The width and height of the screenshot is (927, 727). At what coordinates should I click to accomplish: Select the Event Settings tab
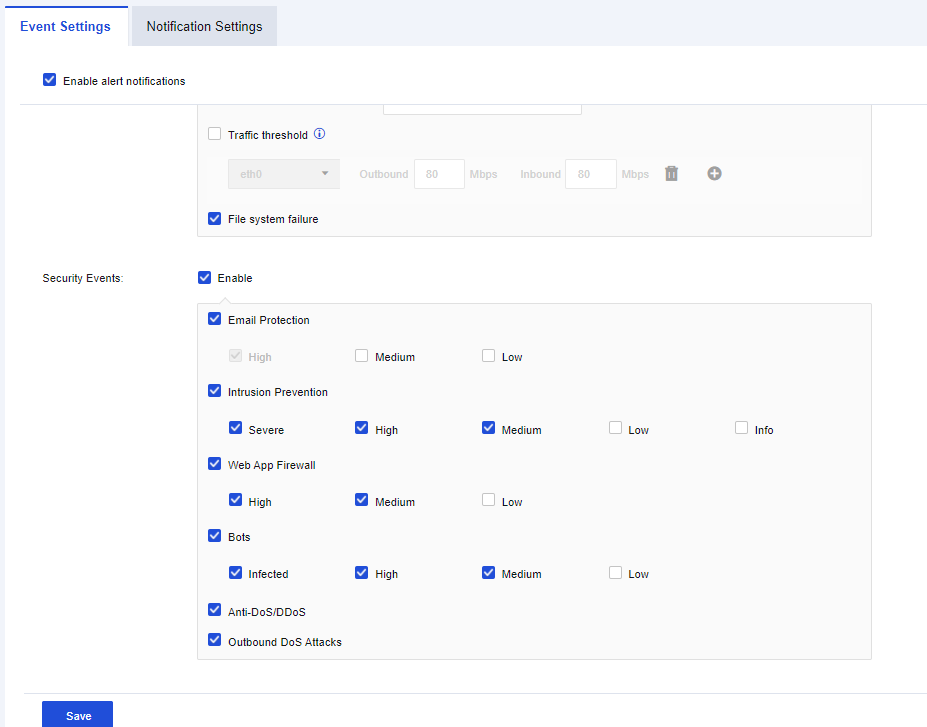coord(65,26)
